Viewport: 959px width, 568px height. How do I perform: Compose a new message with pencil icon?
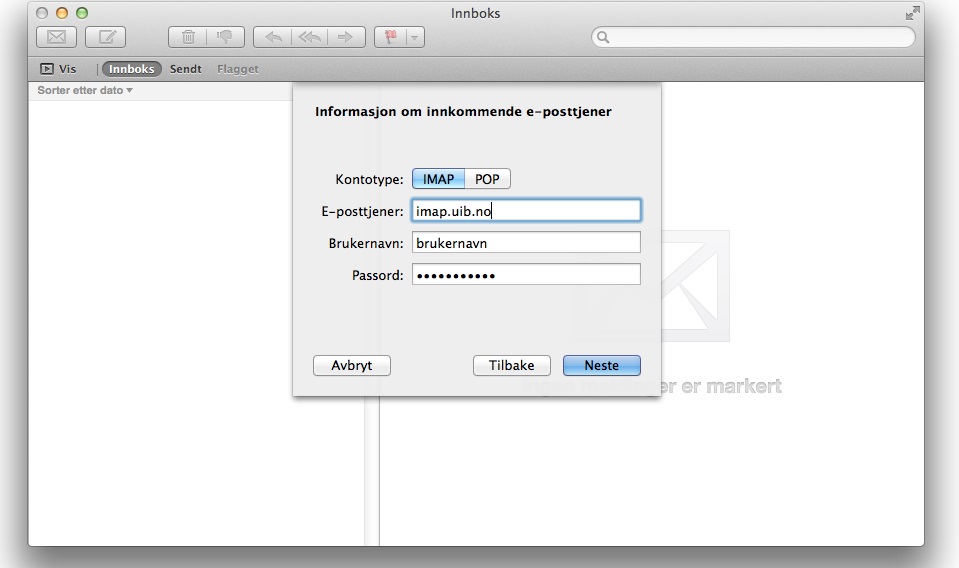click(105, 37)
